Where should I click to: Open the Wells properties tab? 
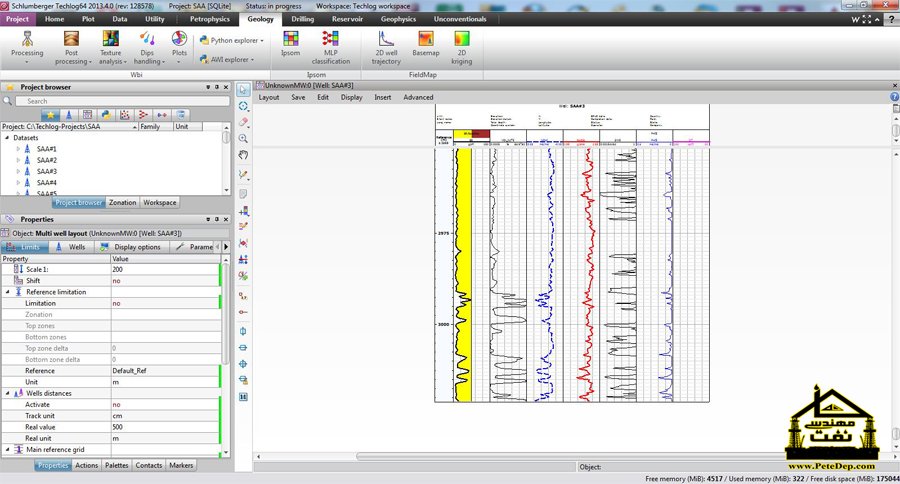[x=71, y=247]
